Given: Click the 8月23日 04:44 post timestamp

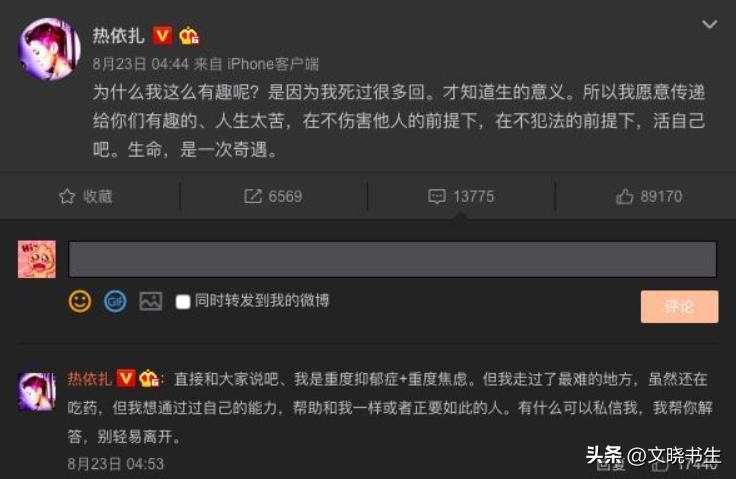Looking at the screenshot, I should (140, 64).
